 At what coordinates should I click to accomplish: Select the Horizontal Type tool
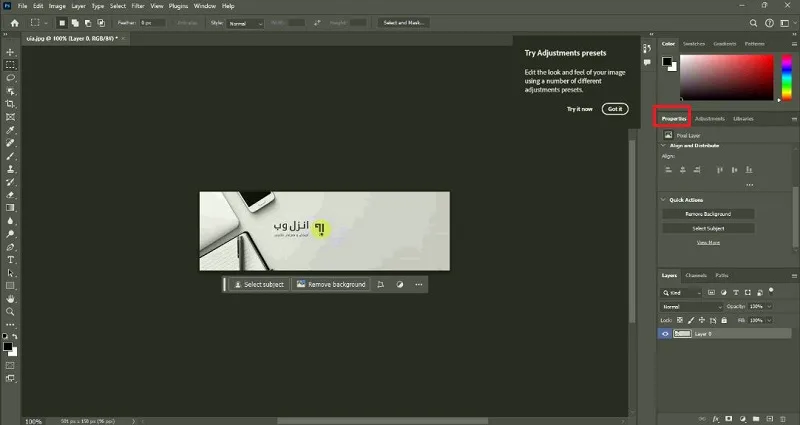point(10,260)
